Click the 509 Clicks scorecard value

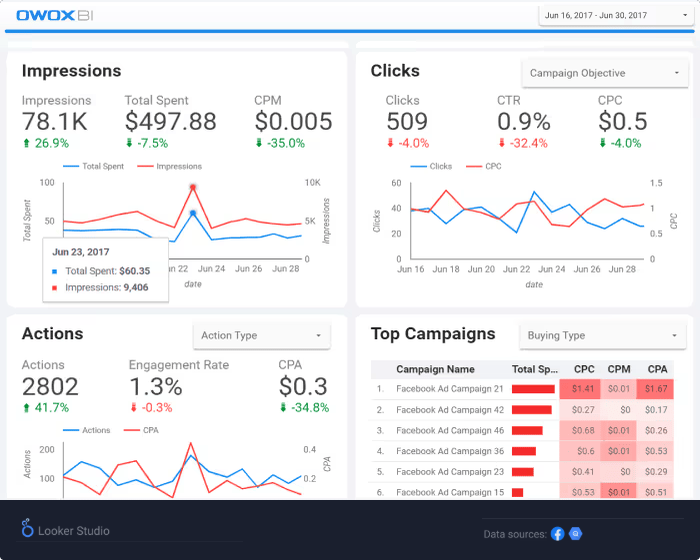pyautogui.click(x=407, y=121)
